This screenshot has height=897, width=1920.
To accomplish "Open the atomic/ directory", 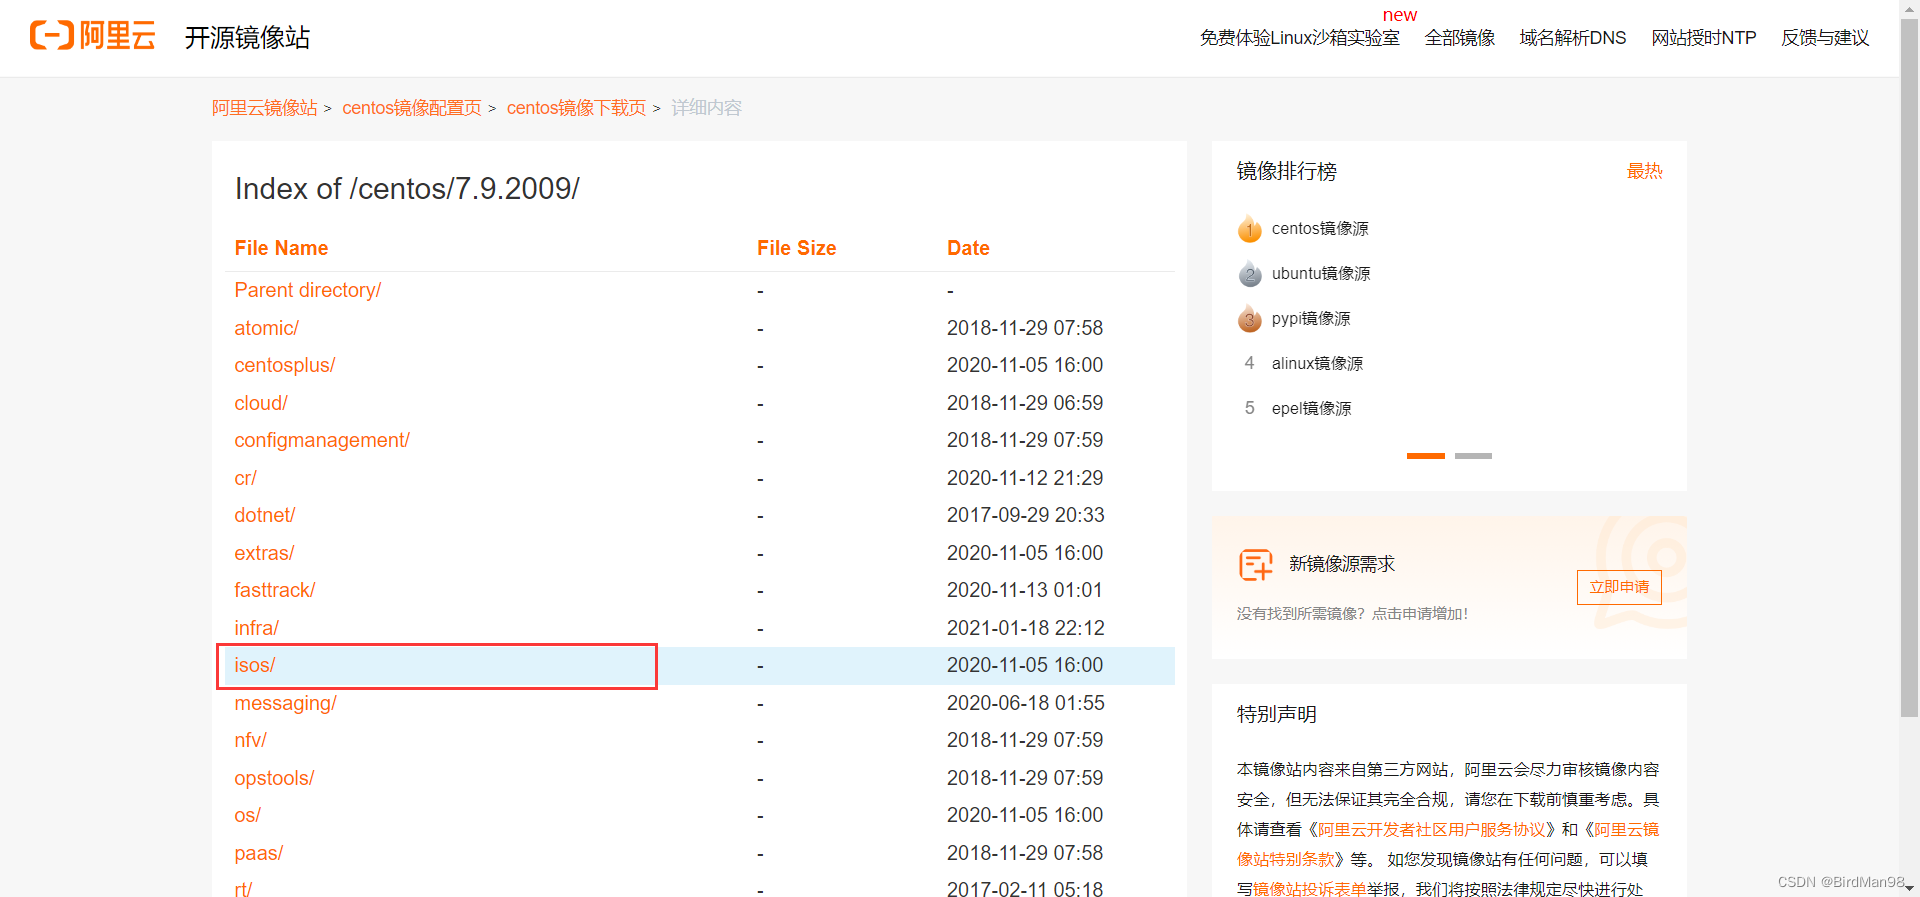I will [x=266, y=328].
